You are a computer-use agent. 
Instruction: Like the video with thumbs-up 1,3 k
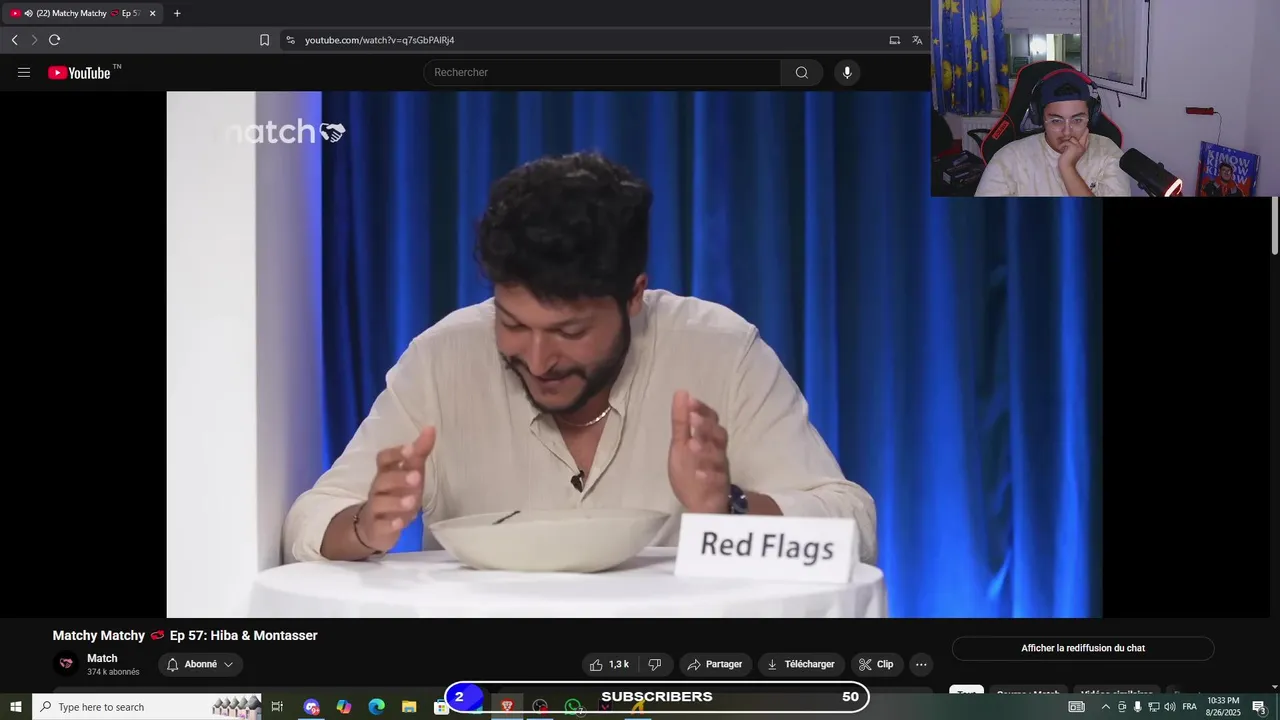(610, 664)
